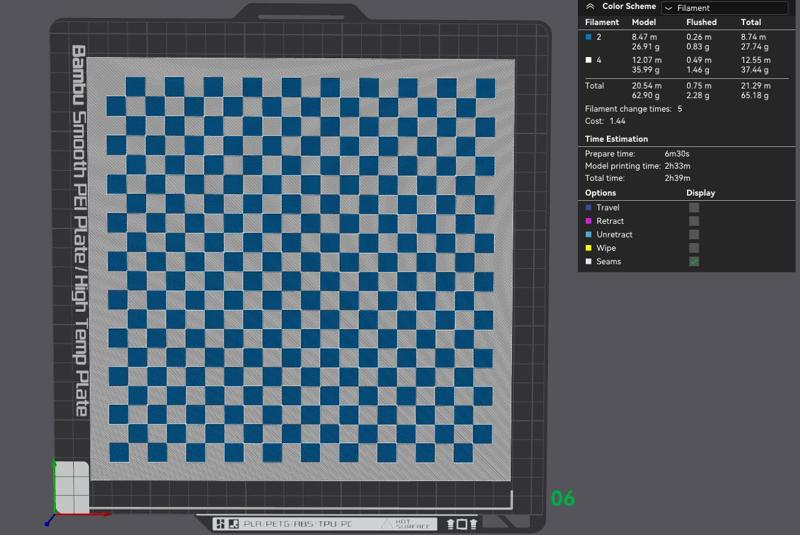Toggle the Retract display checkbox

point(694,221)
